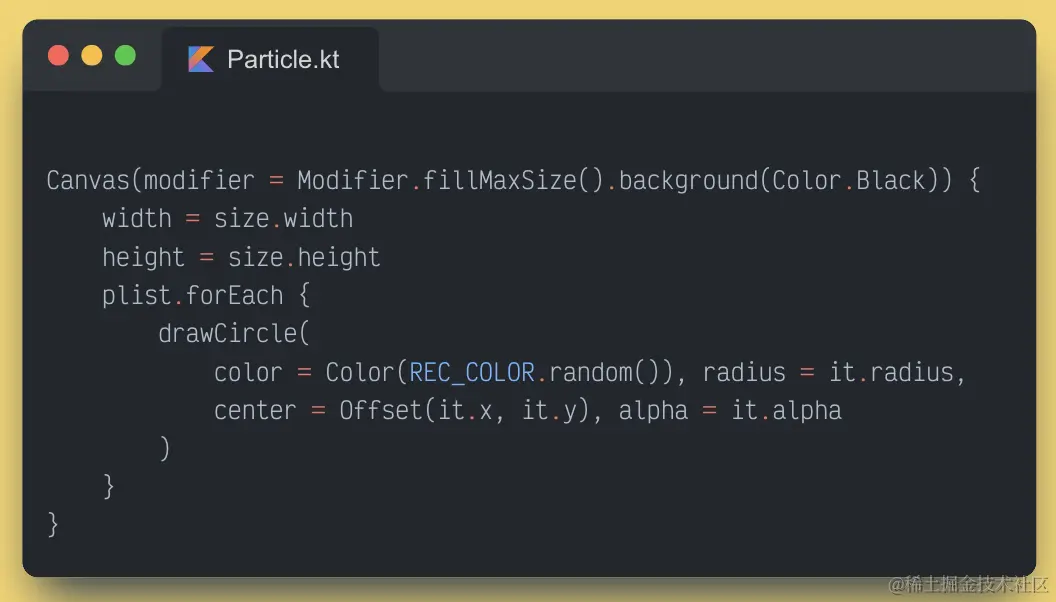Click the size.height expression
Image resolution: width=1056 pixels, height=602 pixels.
tap(304, 258)
